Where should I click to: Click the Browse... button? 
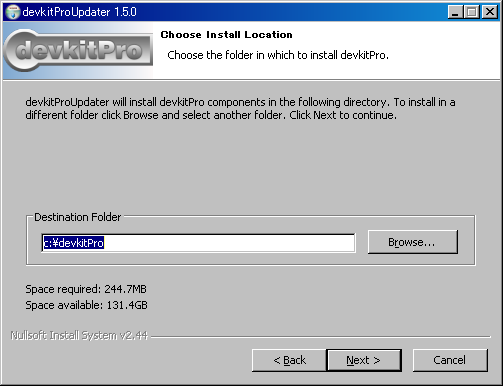[413, 242]
